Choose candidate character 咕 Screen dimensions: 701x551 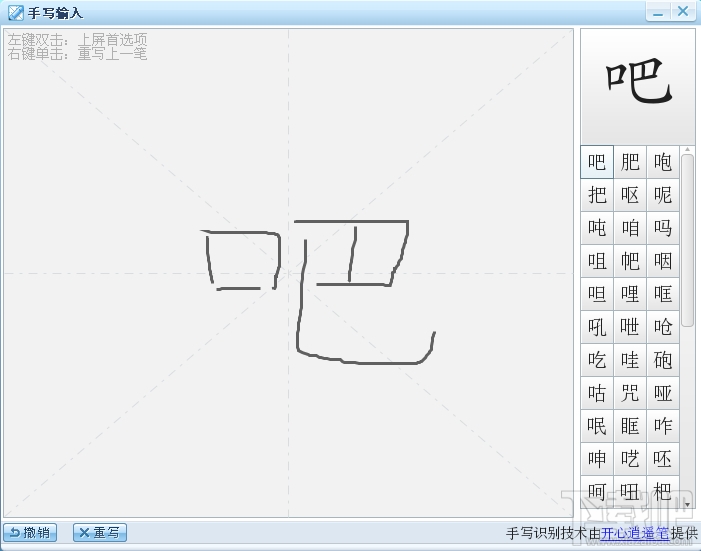(x=597, y=394)
